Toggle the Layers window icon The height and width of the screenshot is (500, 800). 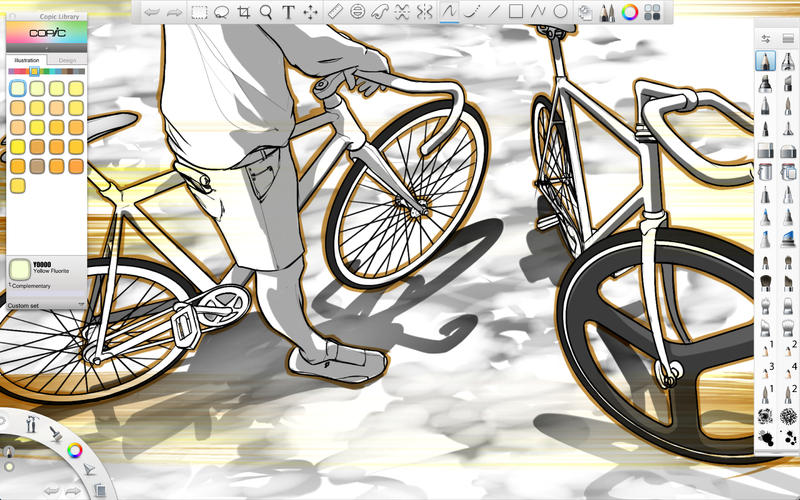652,12
